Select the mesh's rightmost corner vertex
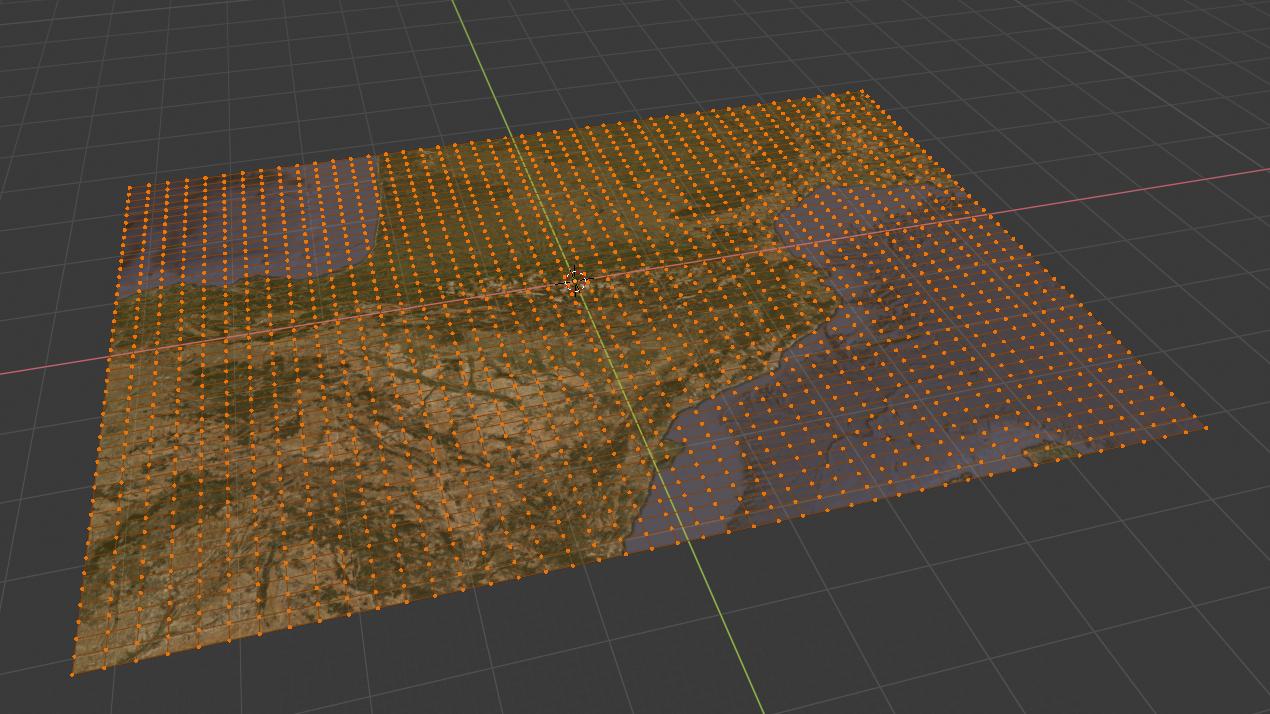Screen dimensions: 1270x714 tap(1207, 428)
